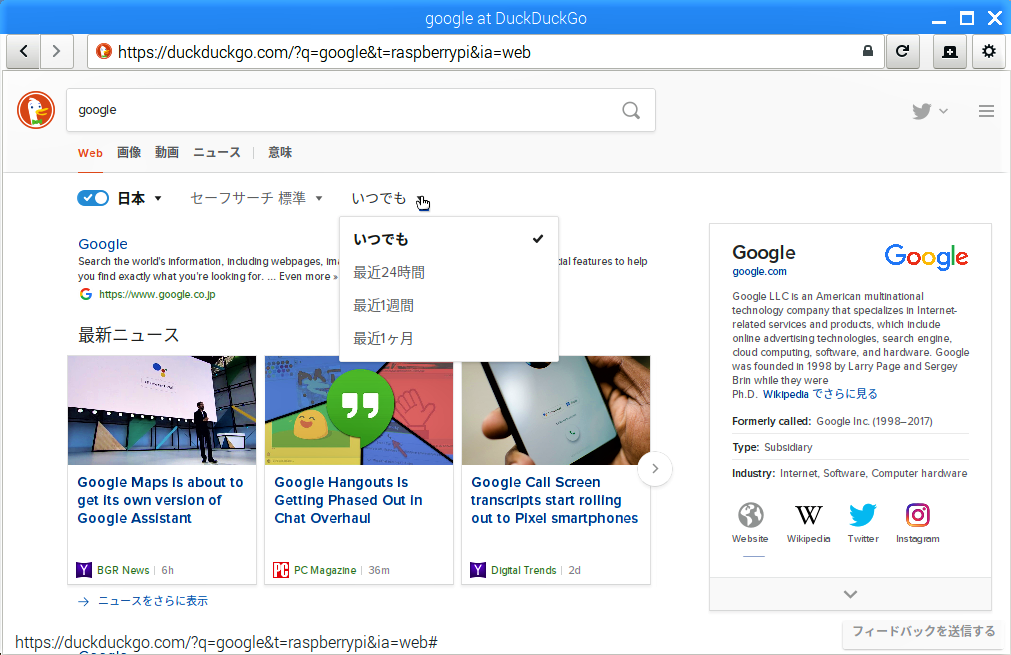Show next news cards with the right arrow
Viewport: 1011px width, 655px height.
click(654, 469)
